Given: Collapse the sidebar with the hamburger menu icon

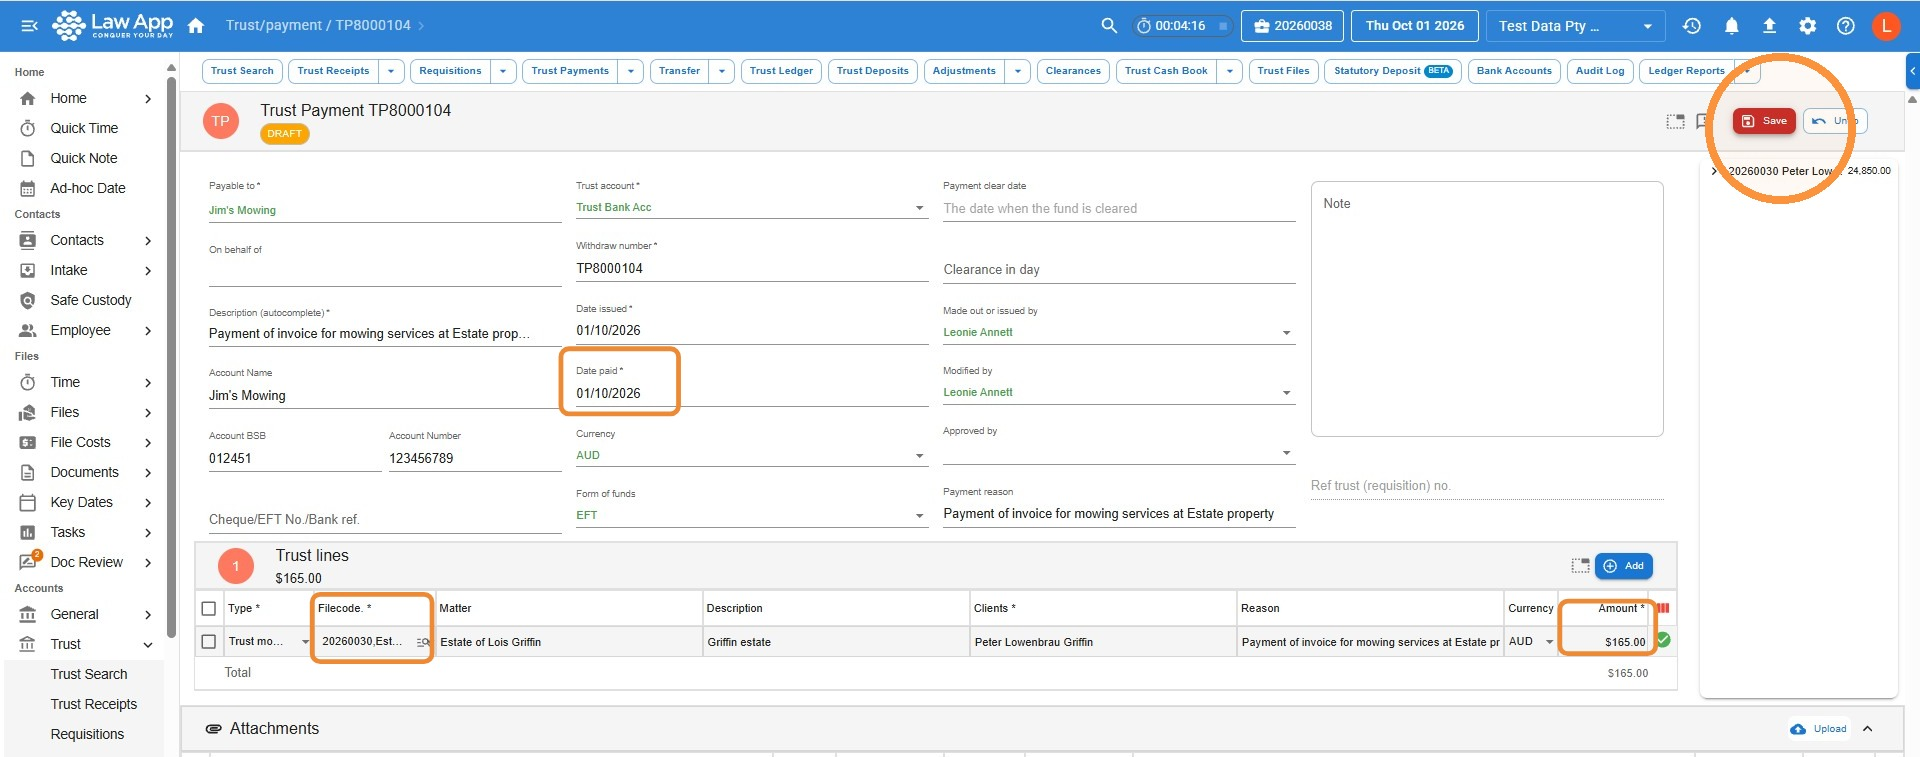Looking at the screenshot, I should [29, 26].
